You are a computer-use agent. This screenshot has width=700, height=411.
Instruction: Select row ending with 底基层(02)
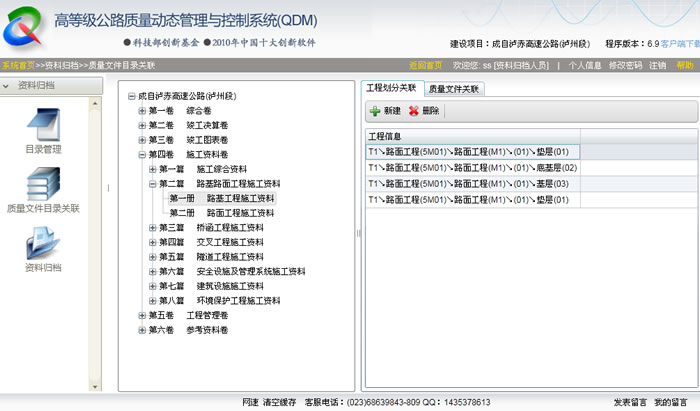[472, 167]
